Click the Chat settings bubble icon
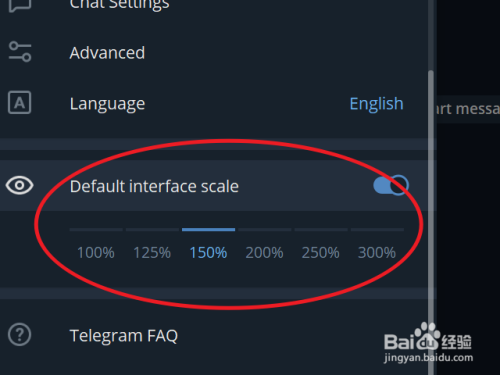This screenshot has height=375, width=500. click(x=20, y=4)
